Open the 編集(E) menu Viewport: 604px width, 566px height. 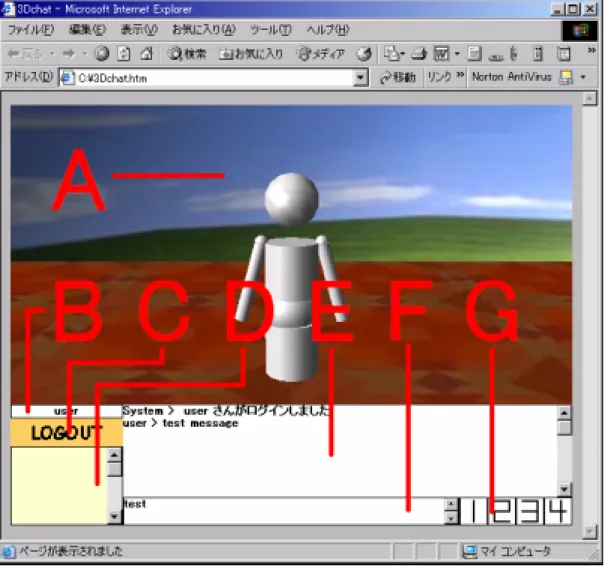click(x=87, y=30)
